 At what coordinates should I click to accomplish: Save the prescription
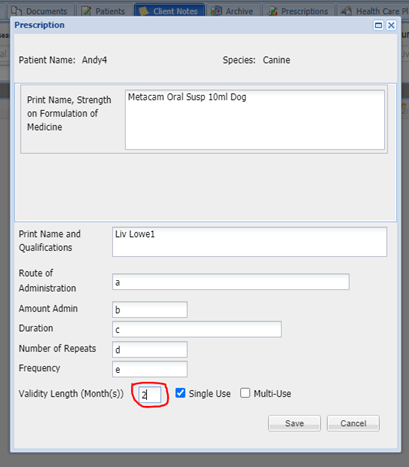tap(294, 423)
